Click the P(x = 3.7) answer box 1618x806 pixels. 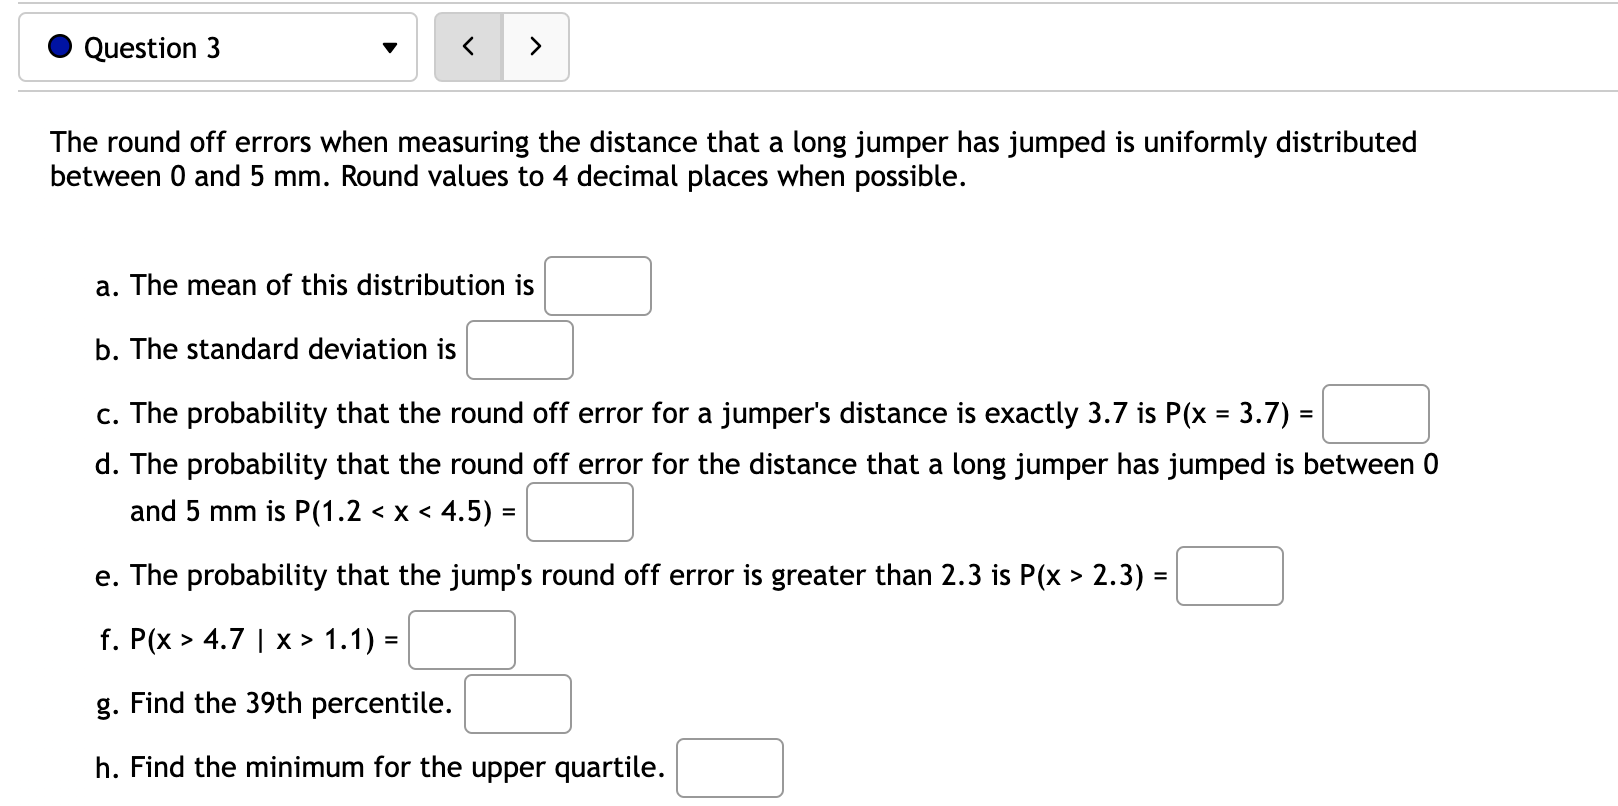(1375, 413)
